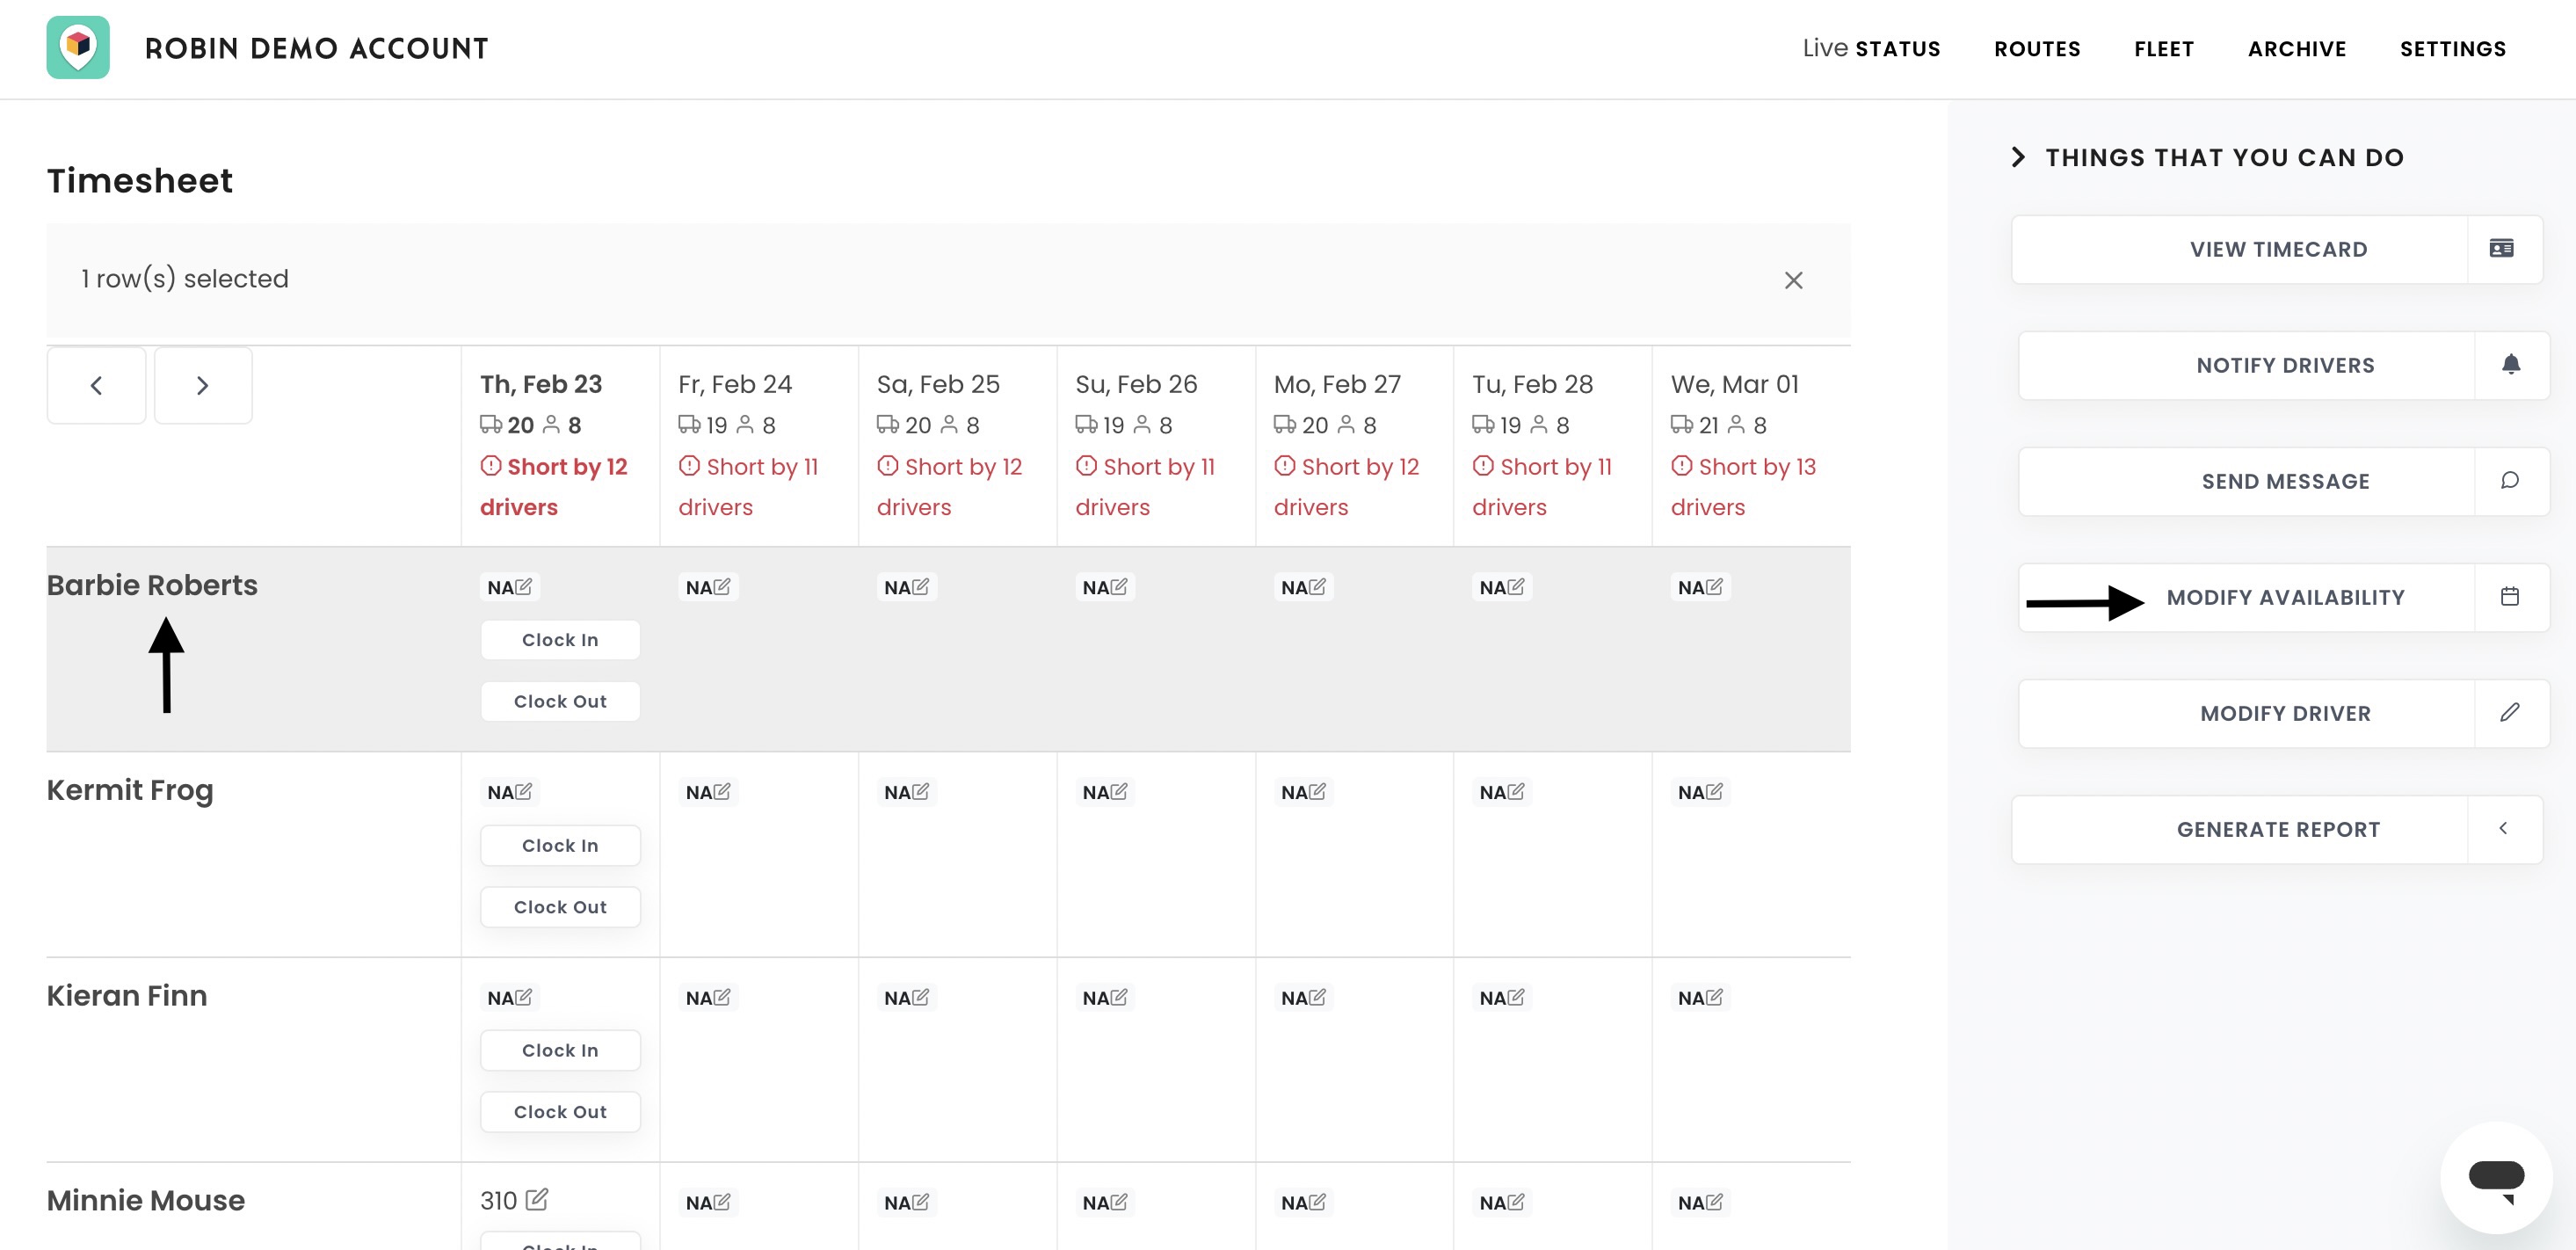
Task: Edit Kermit Frog Thursday Feb 23 hours
Action: pos(523,792)
